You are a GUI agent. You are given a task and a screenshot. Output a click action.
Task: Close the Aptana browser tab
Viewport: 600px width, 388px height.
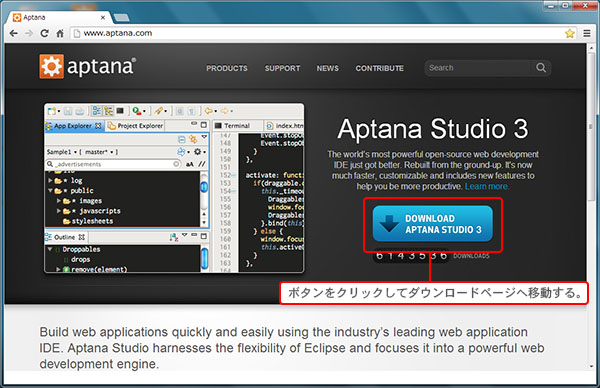(103, 17)
